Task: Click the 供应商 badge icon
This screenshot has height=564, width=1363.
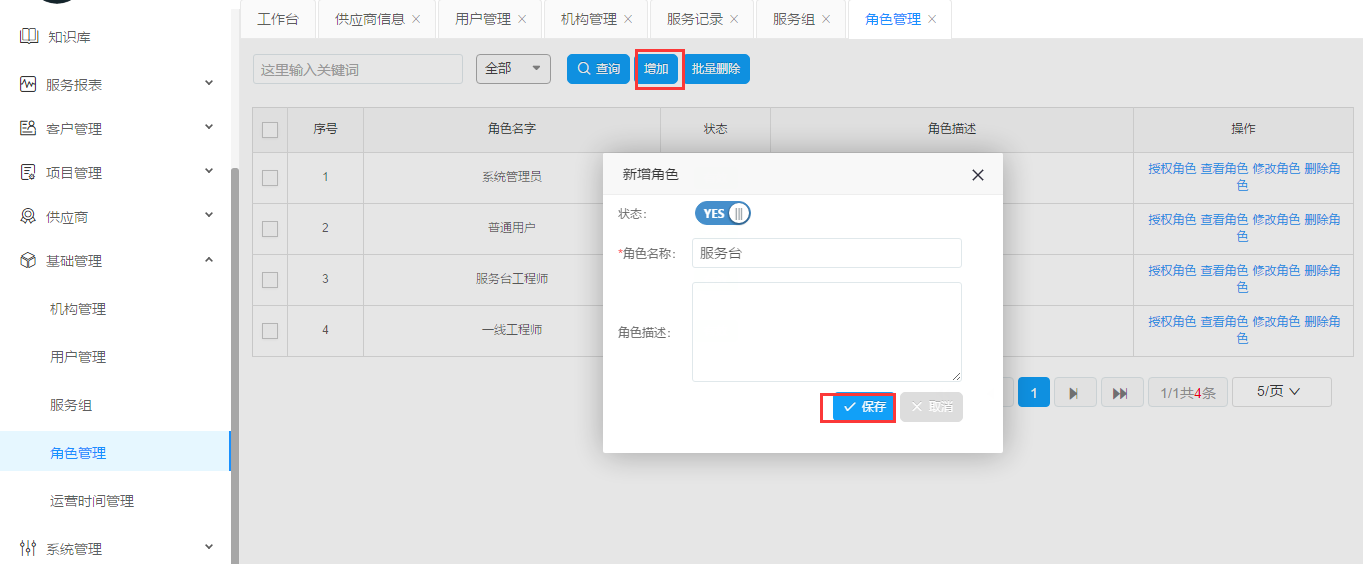Action: pos(28,217)
